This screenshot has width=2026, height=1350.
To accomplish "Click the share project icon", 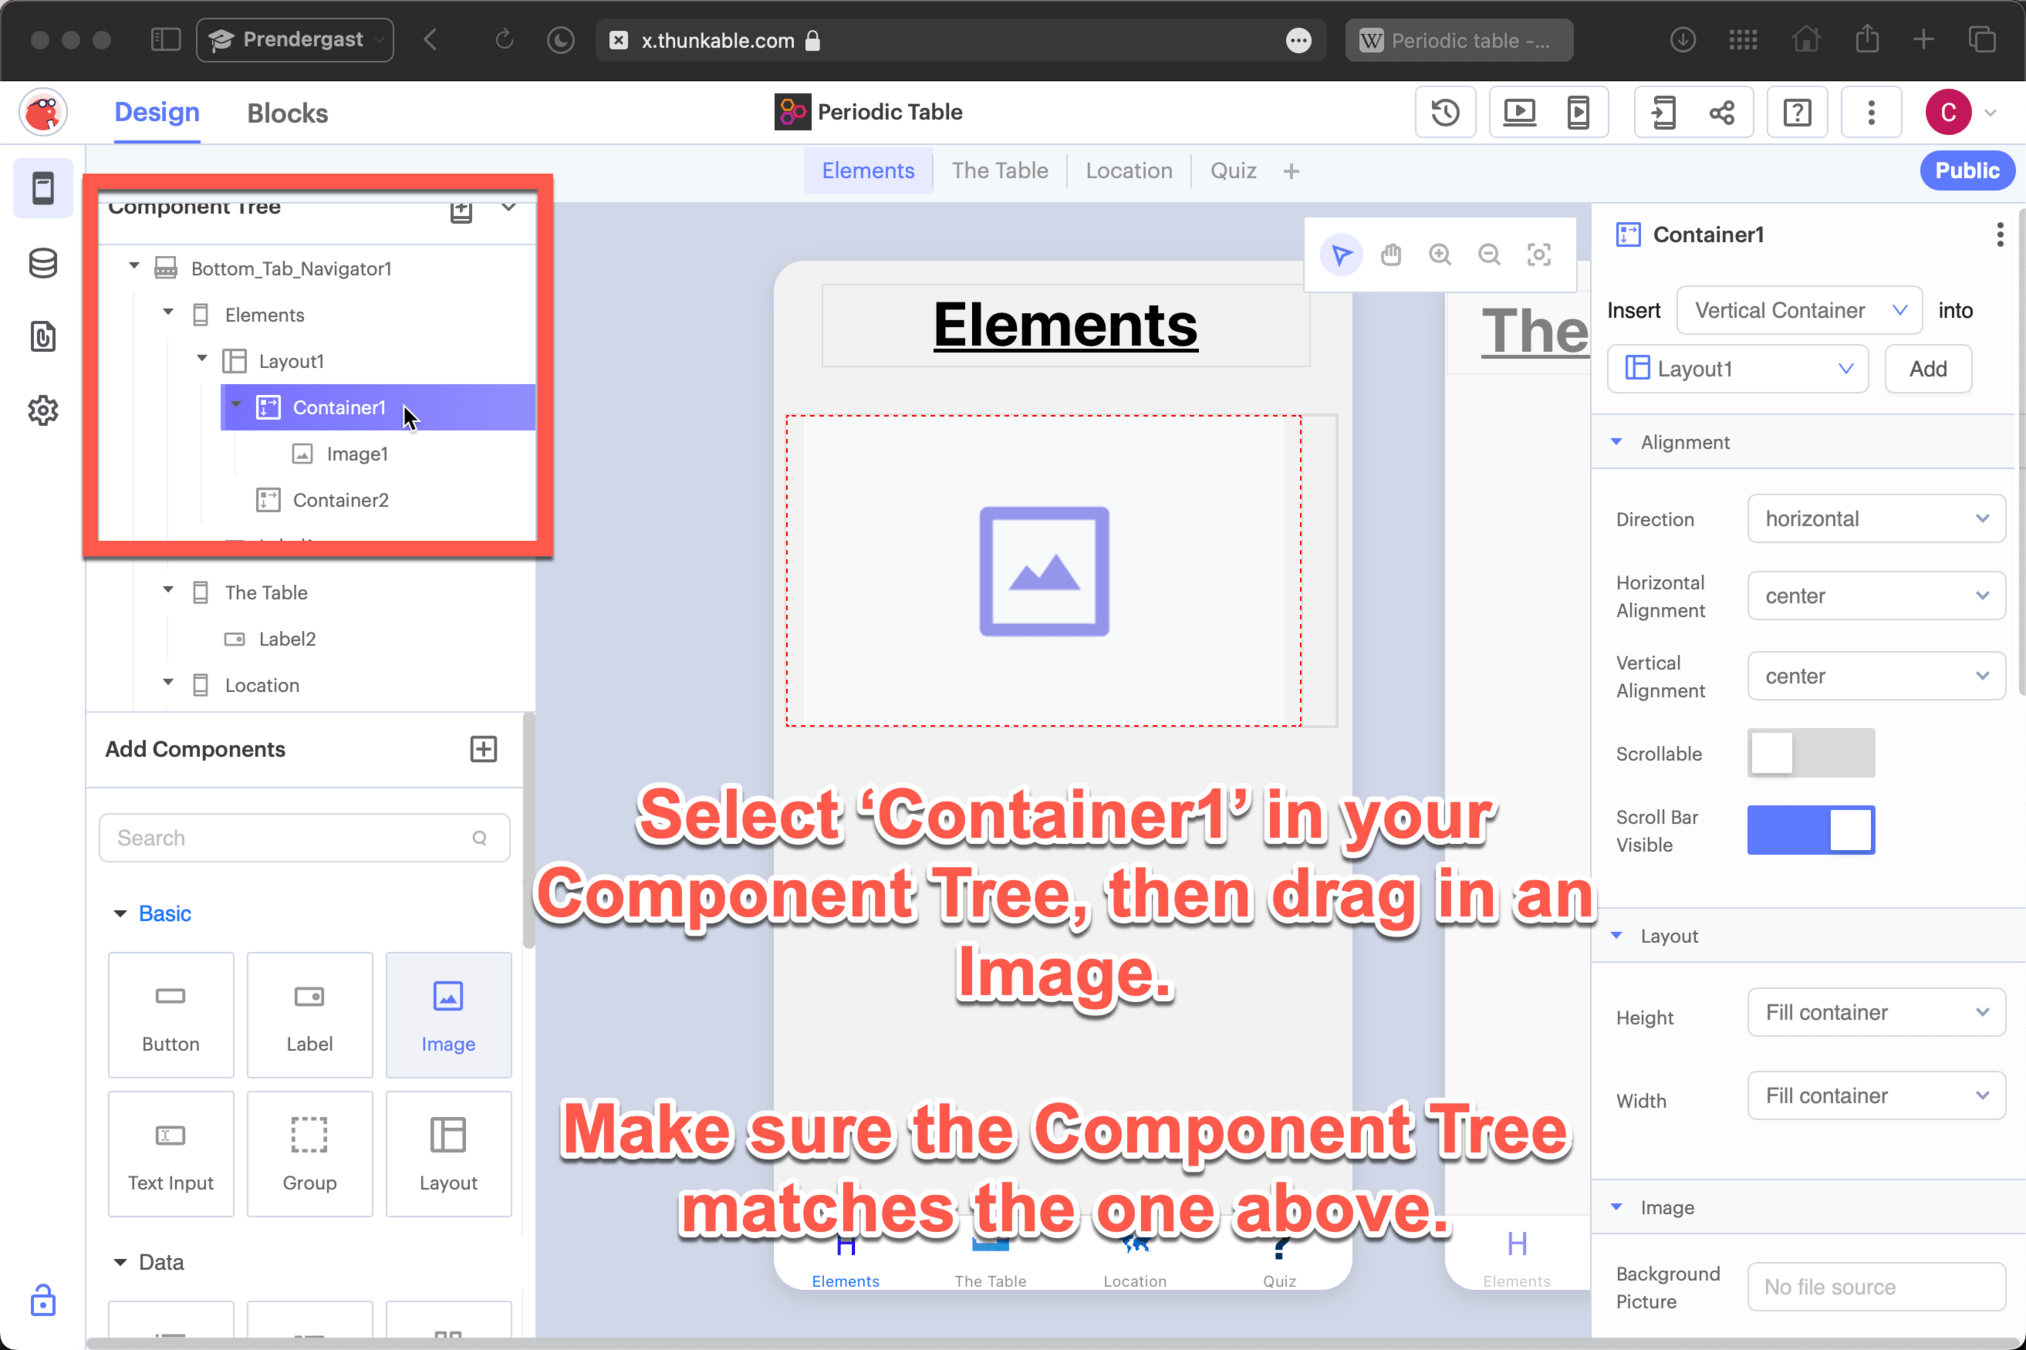I will tap(1722, 112).
